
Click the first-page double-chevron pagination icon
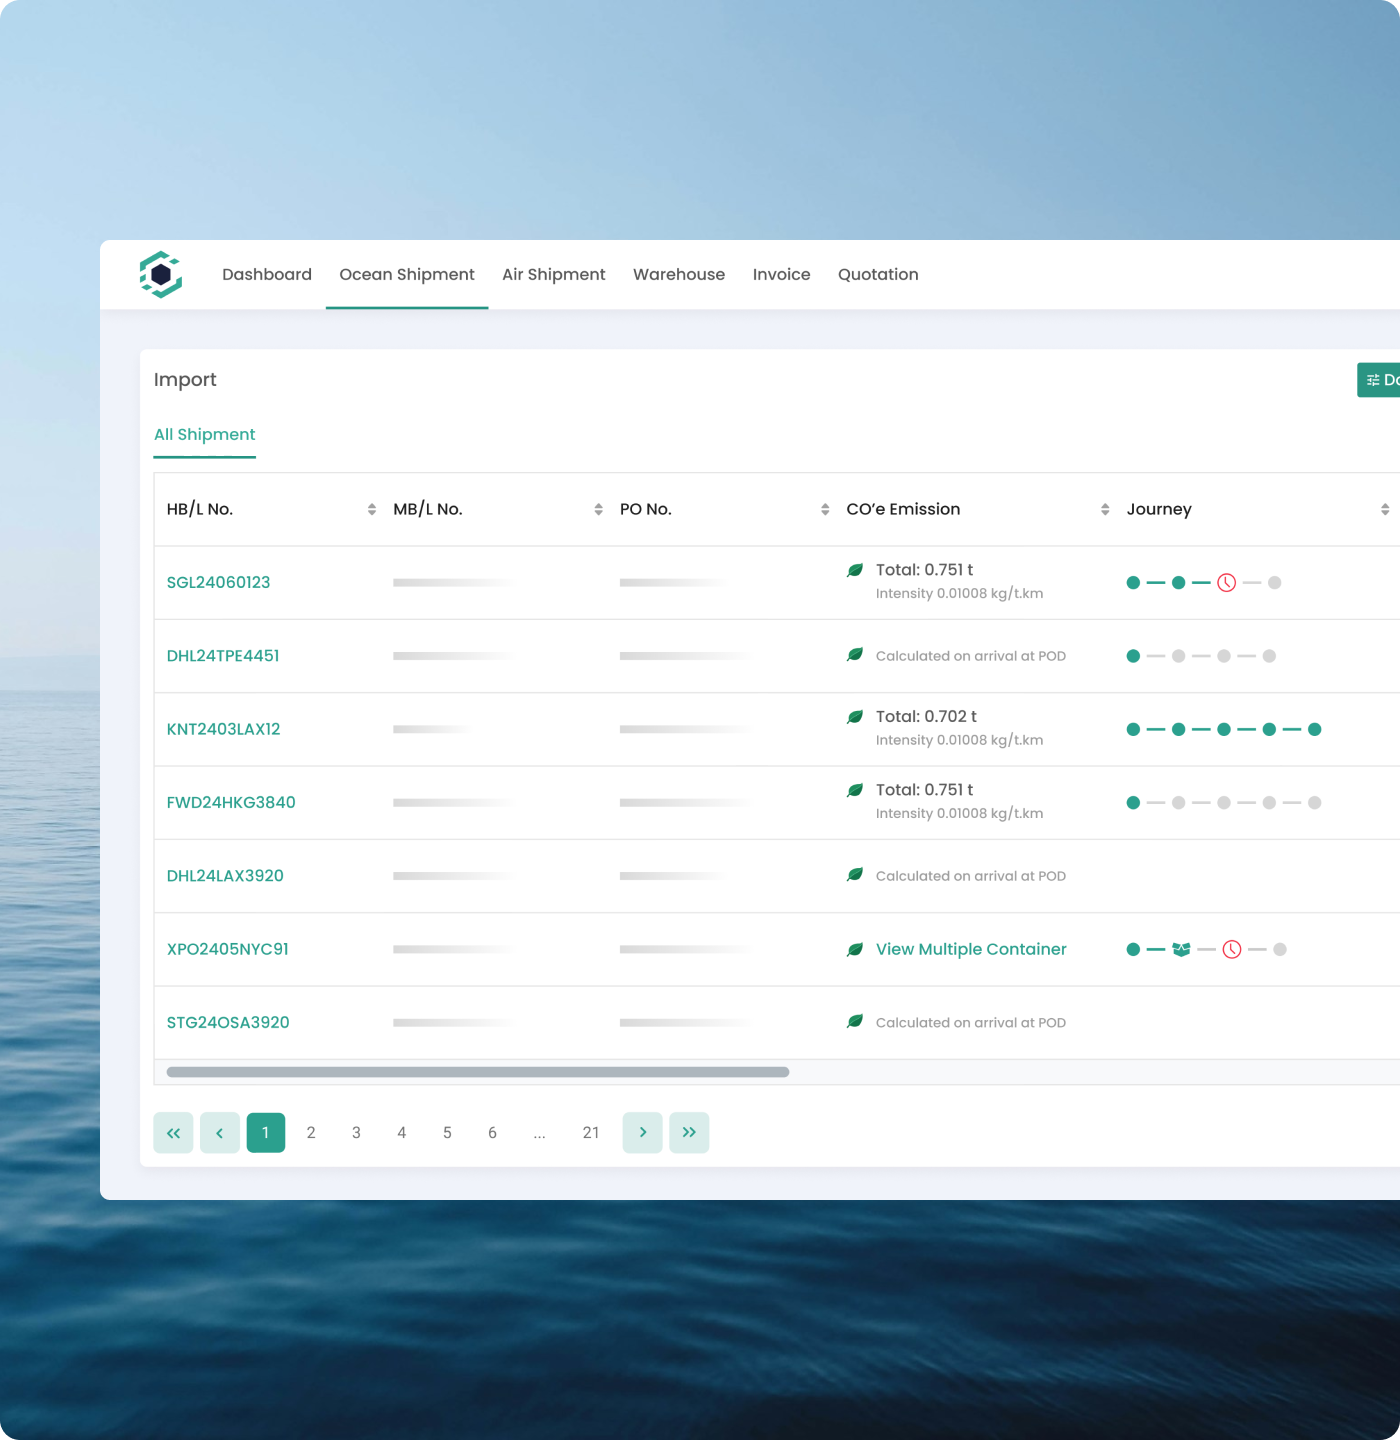[173, 1132]
